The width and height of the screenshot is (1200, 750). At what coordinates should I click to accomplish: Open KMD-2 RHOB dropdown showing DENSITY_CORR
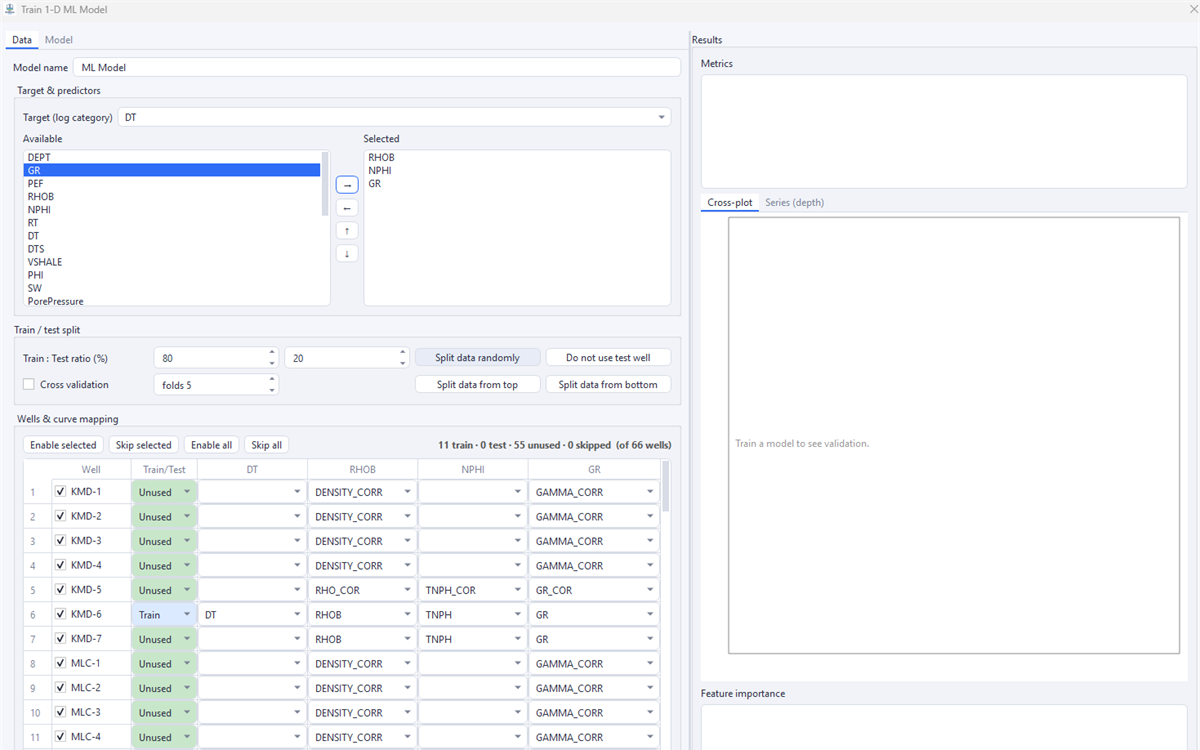pos(362,517)
